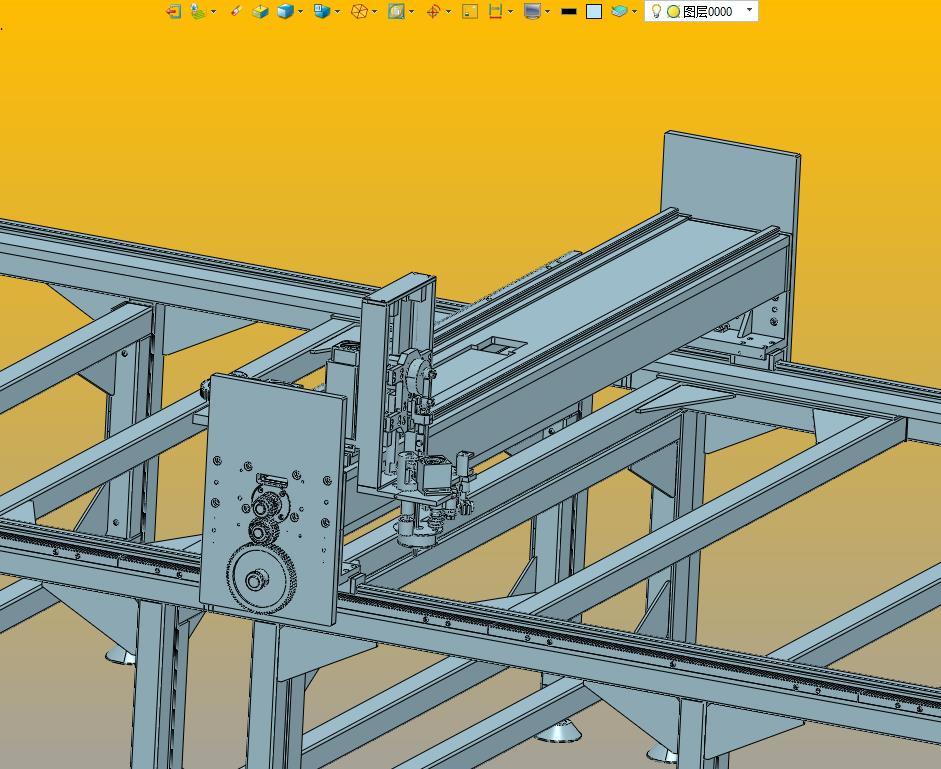Image resolution: width=941 pixels, height=769 pixels.
Task: Click the blue shaded cube display icon
Action: pyautogui.click(x=285, y=11)
